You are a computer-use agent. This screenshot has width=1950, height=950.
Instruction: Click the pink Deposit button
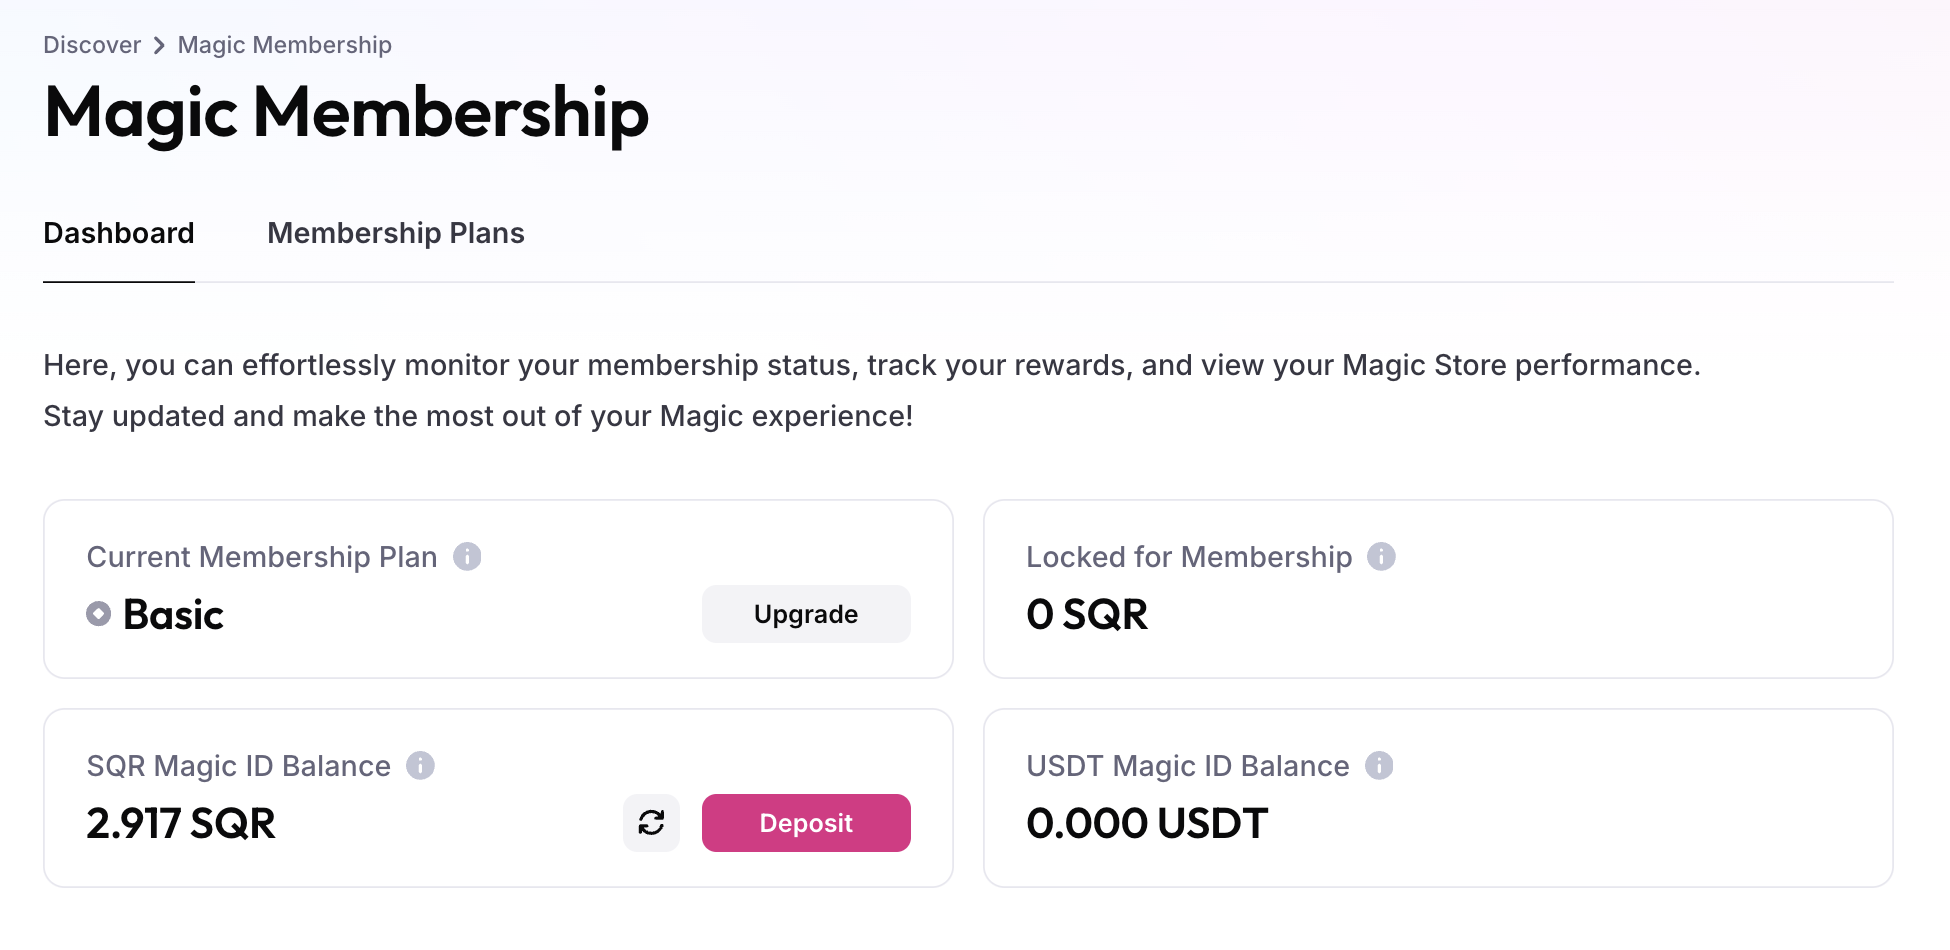806,823
